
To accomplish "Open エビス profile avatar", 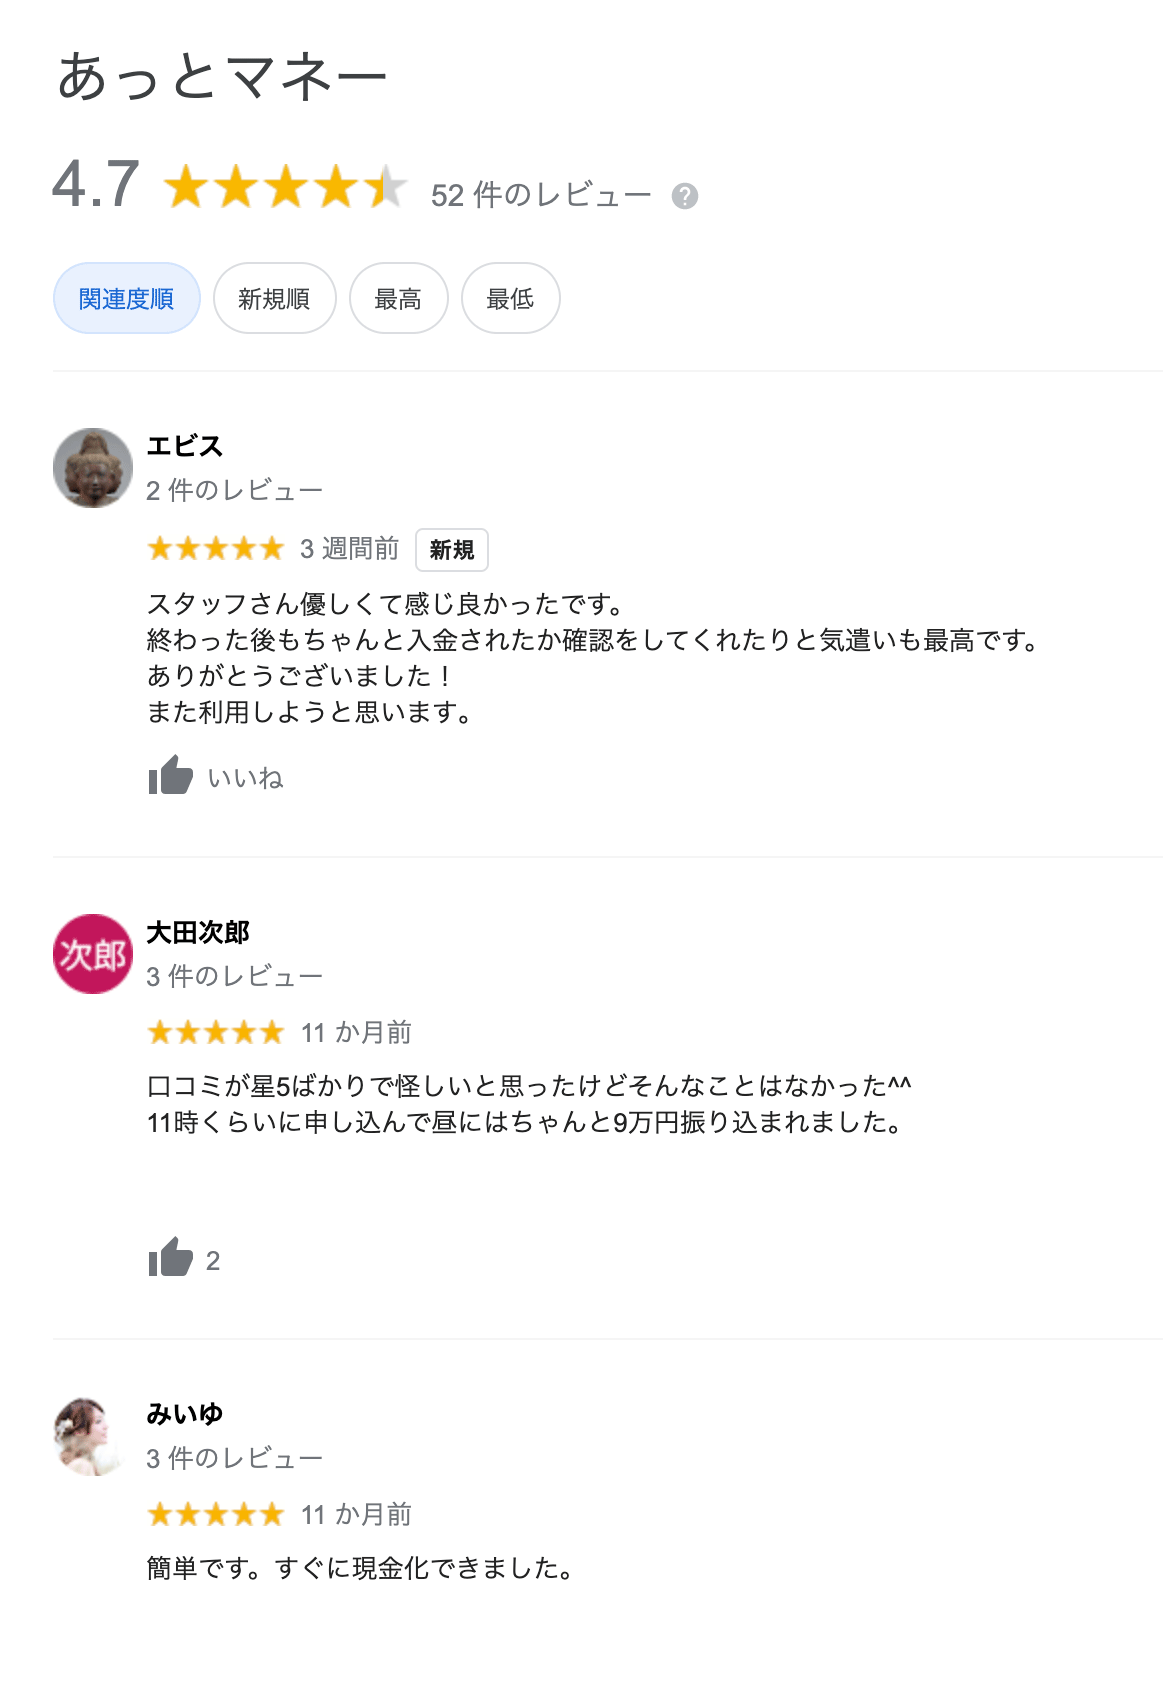I will [x=93, y=468].
